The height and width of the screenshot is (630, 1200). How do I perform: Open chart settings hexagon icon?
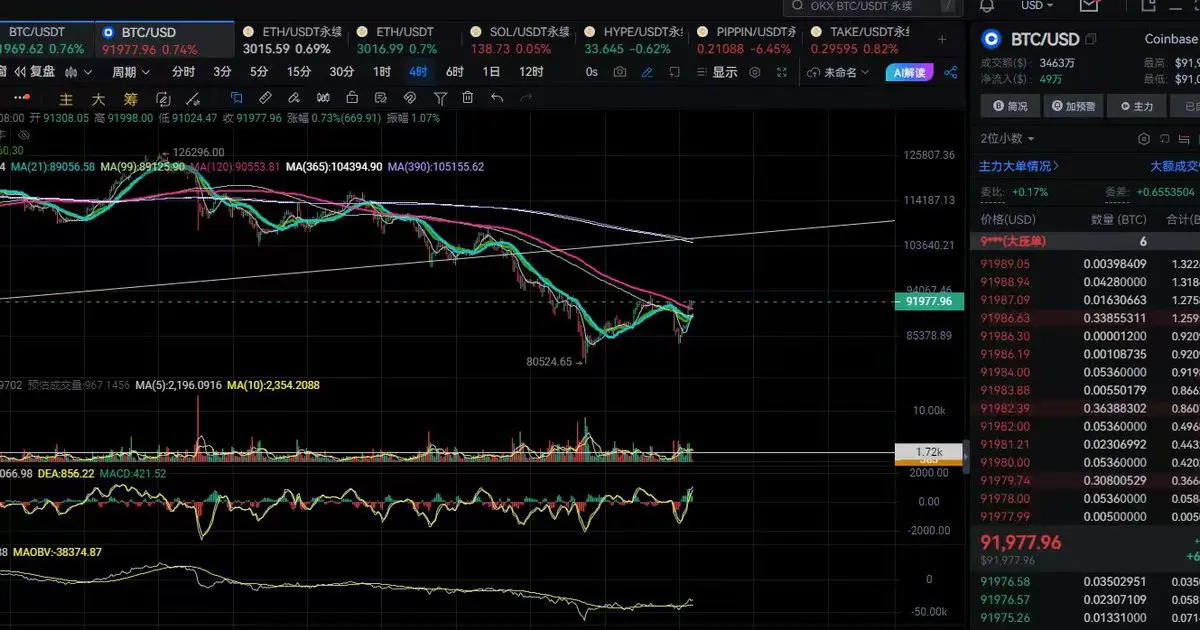click(x=754, y=72)
